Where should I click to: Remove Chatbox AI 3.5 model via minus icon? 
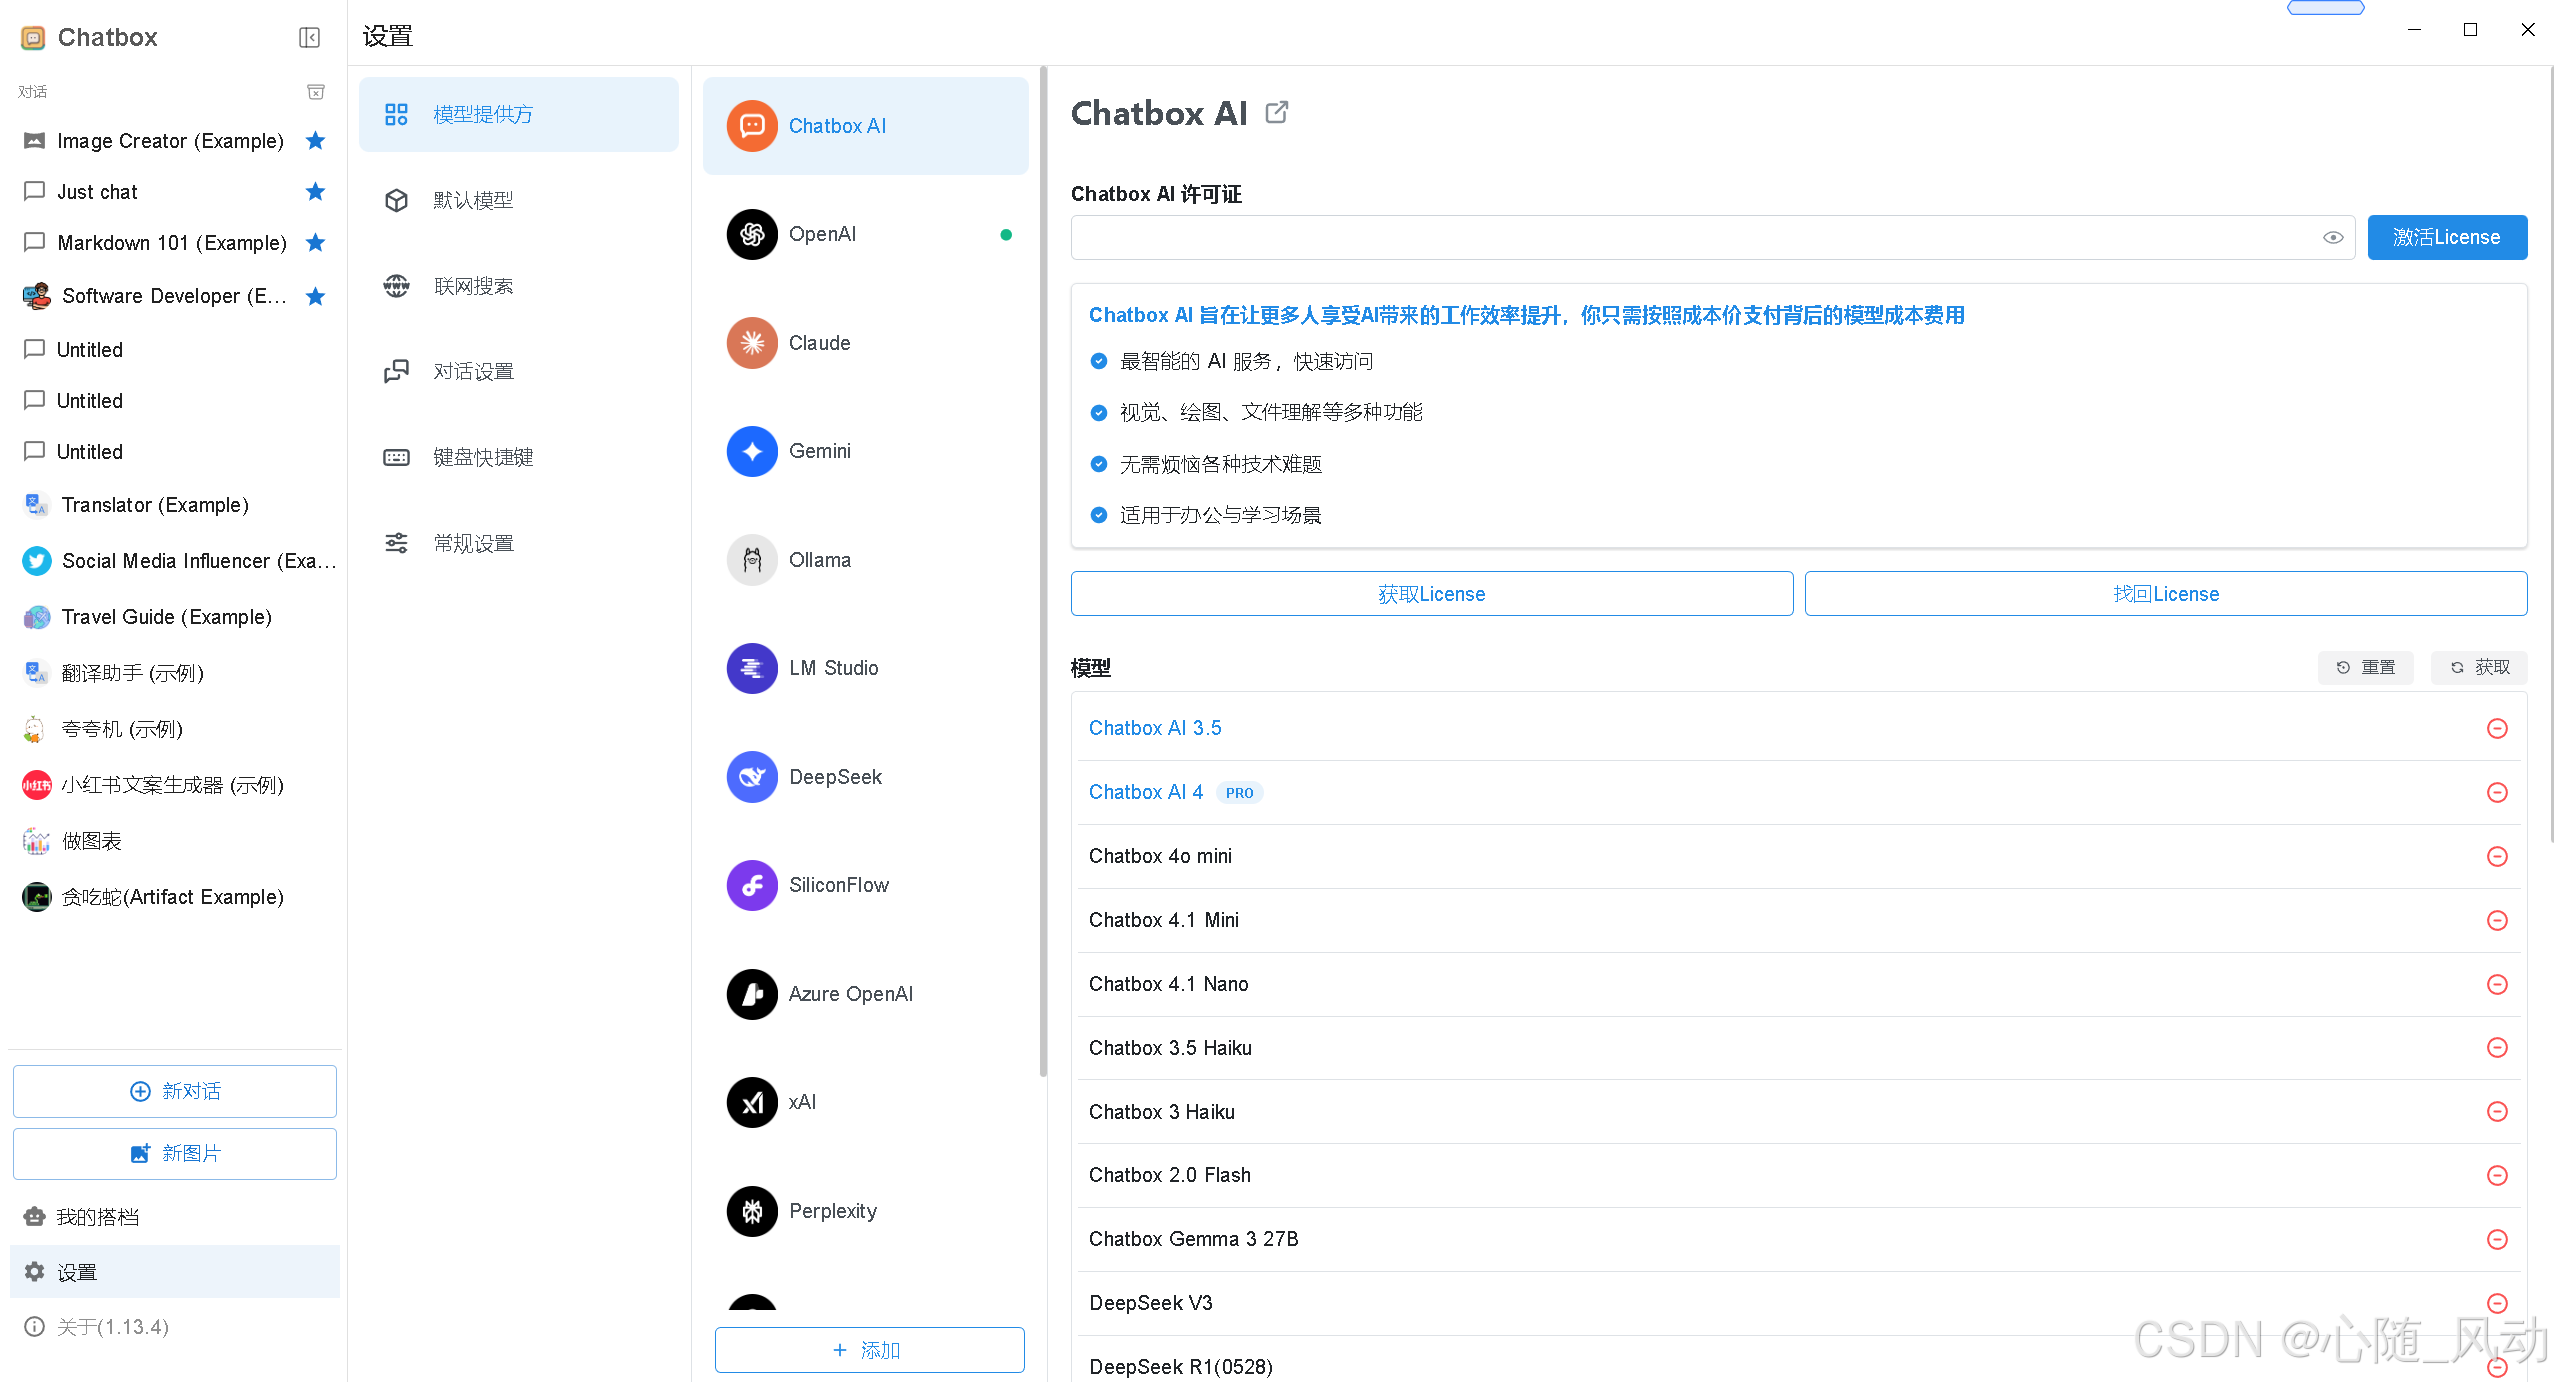(x=2497, y=729)
